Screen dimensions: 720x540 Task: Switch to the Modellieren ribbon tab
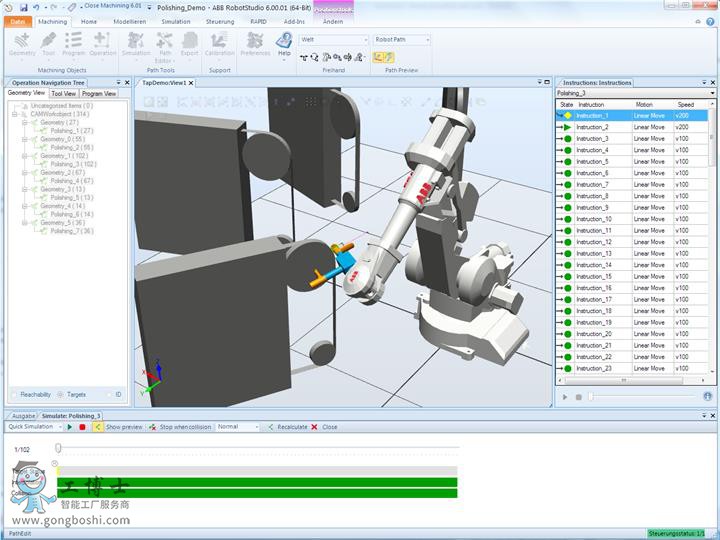coord(130,22)
